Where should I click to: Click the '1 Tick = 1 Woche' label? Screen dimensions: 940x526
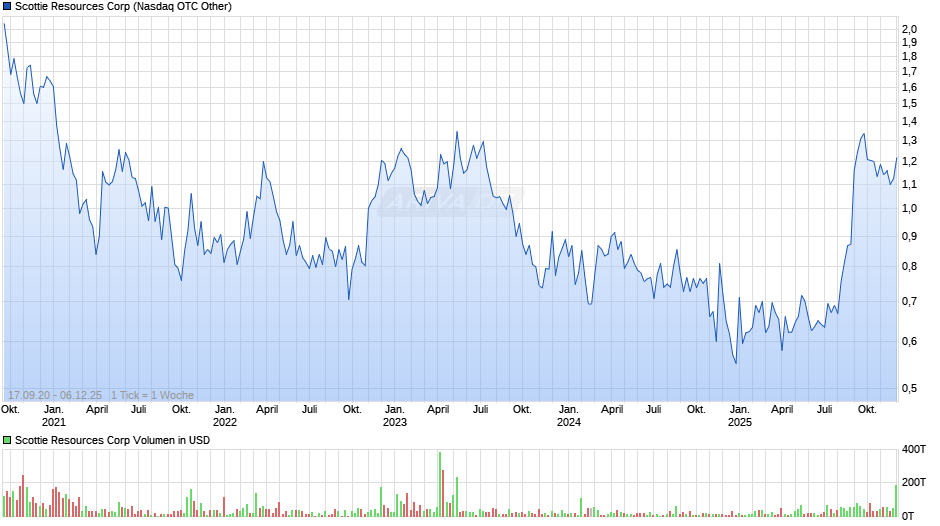click(x=152, y=395)
